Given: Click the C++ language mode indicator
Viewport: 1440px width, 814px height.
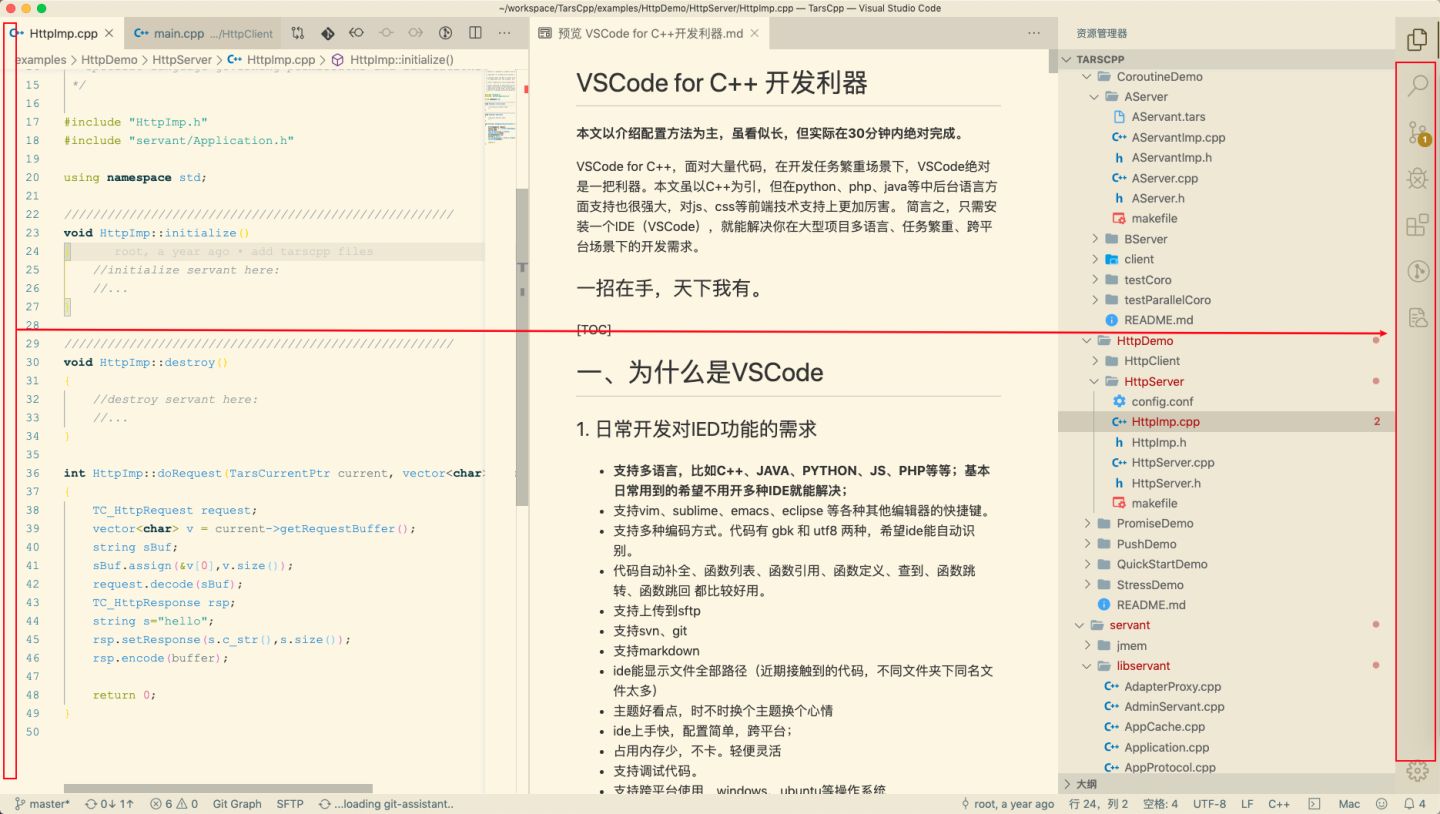Looking at the screenshot, I should click(x=1280, y=803).
